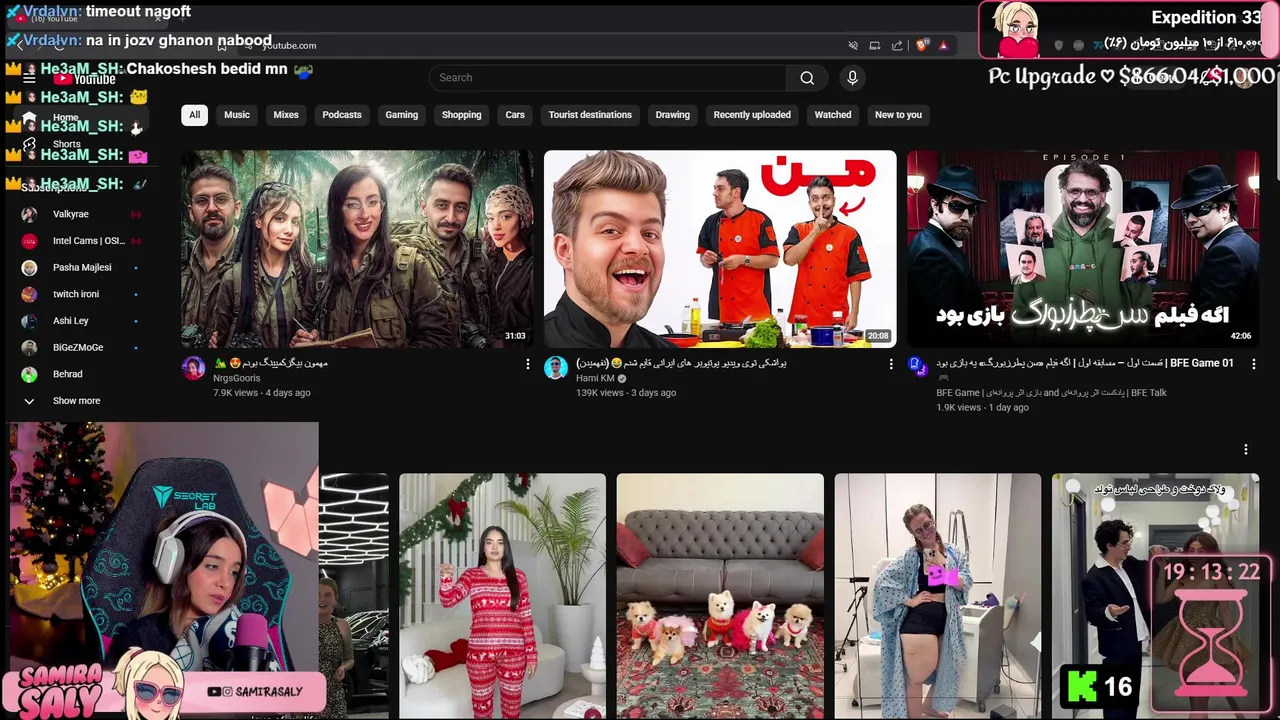
Task: Open the Hami KM channel avatar
Action: tap(556, 368)
